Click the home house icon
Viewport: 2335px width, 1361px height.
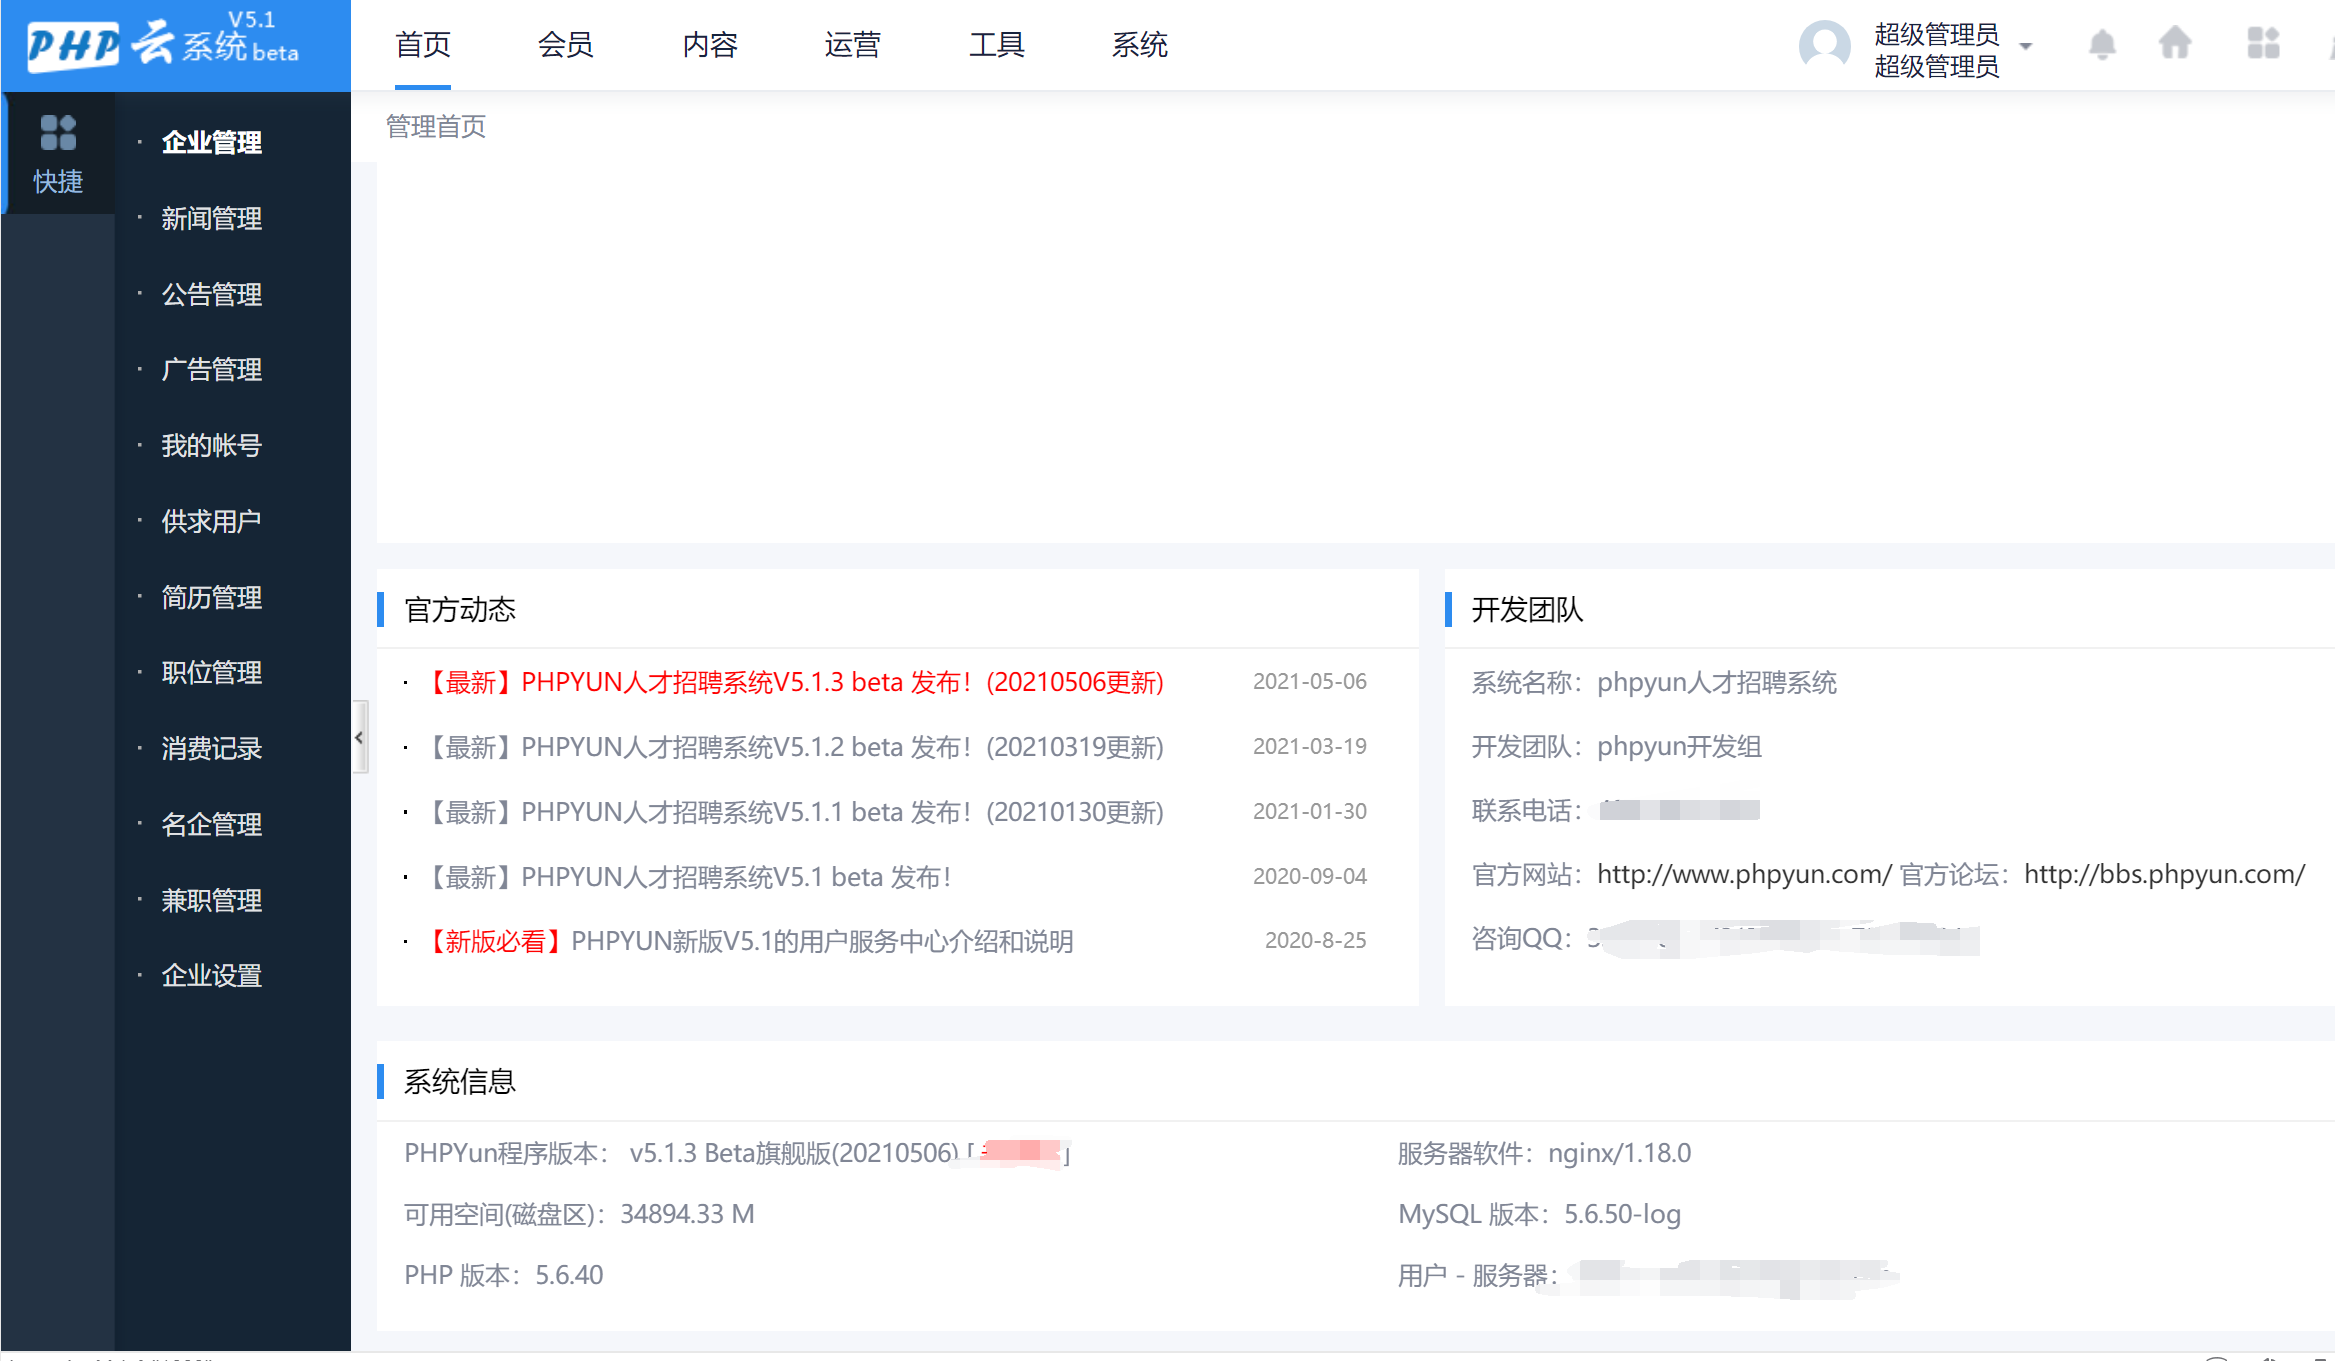tap(2175, 44)
